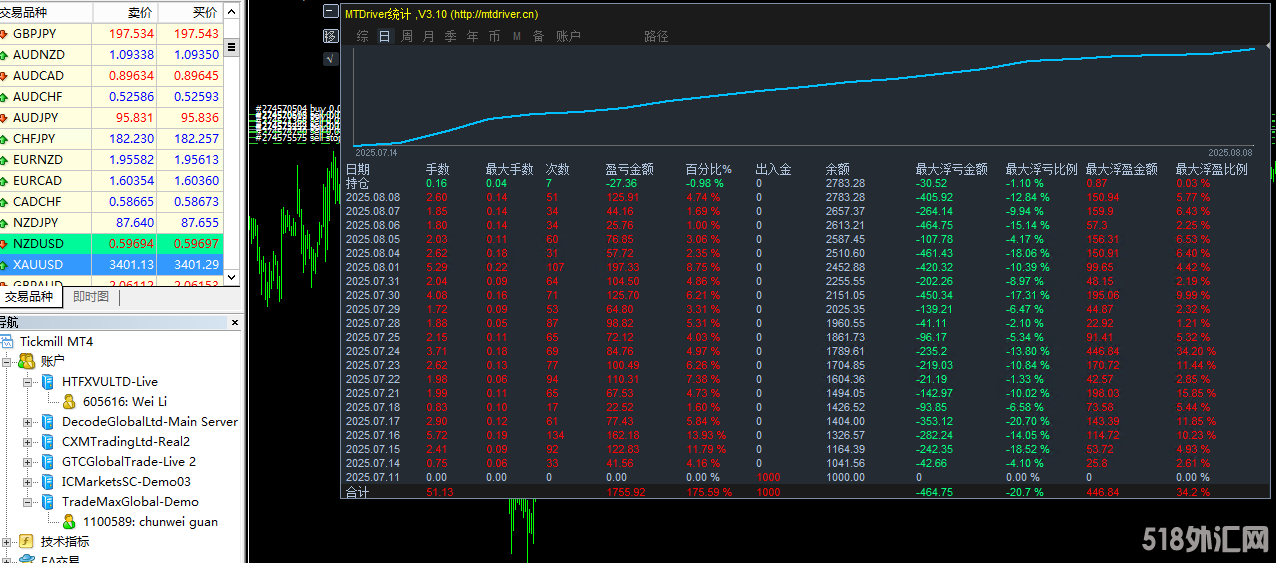Select the 账户 tab in MTDriver panel
1276x563 pixels.
point(568,36)
